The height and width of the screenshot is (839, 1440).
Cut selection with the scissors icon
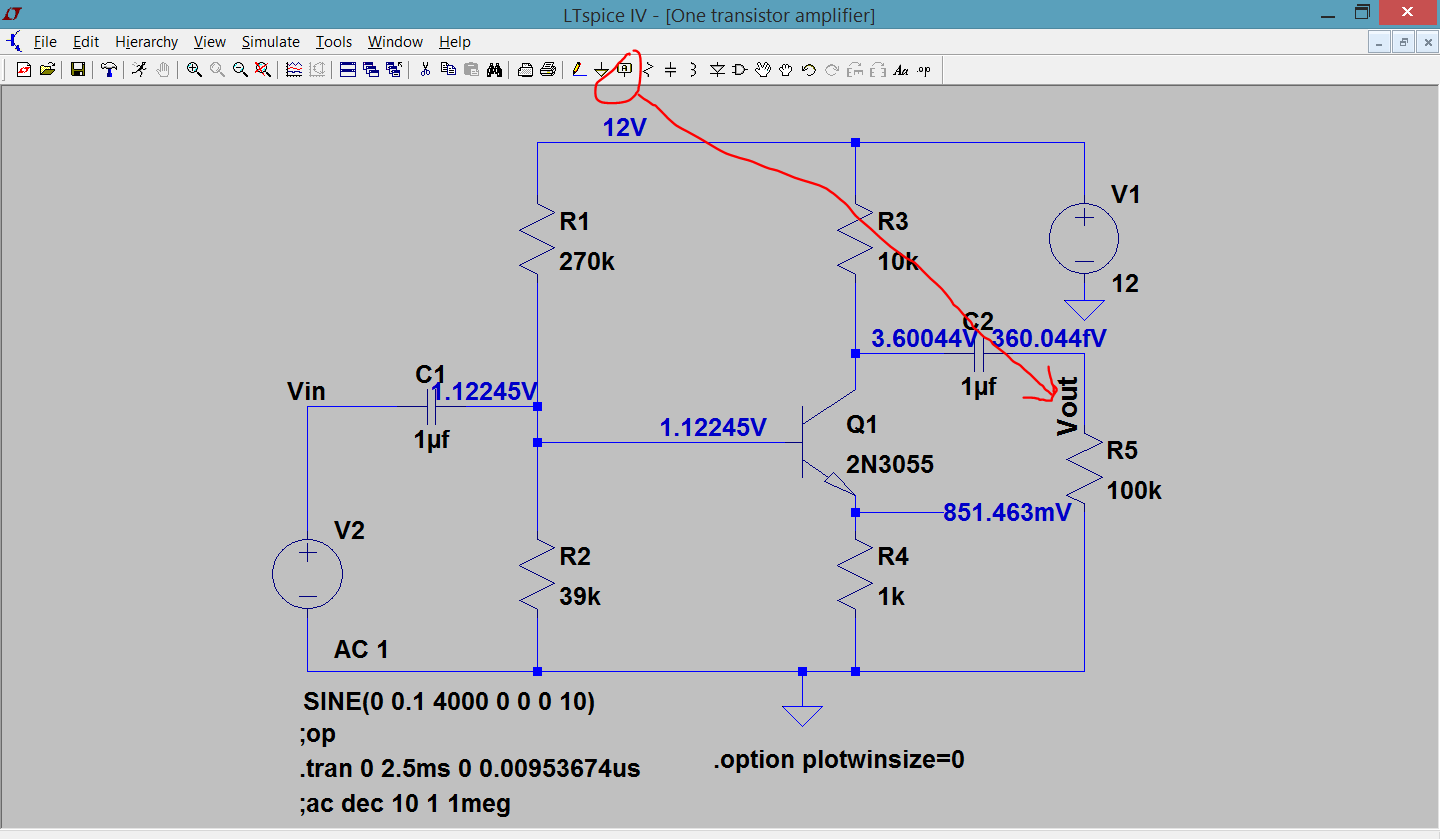pyautogui.click(x=425, y=70)
